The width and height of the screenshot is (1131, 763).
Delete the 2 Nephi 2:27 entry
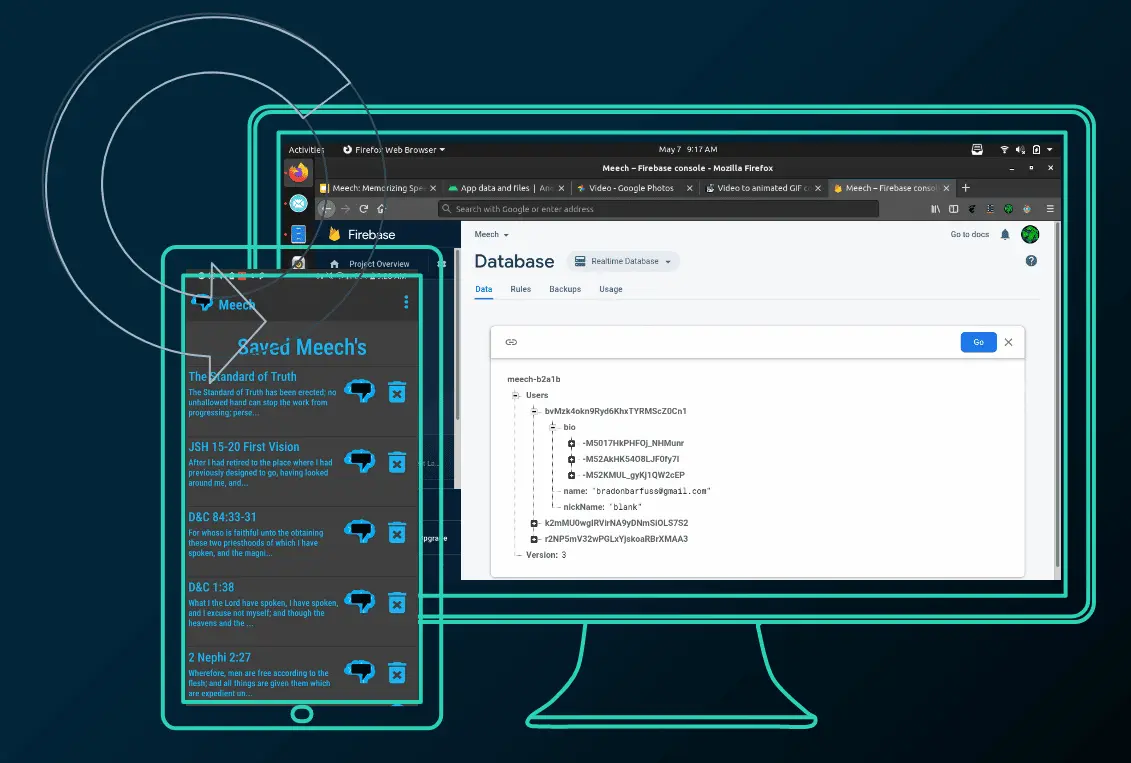tap(397, 673)
